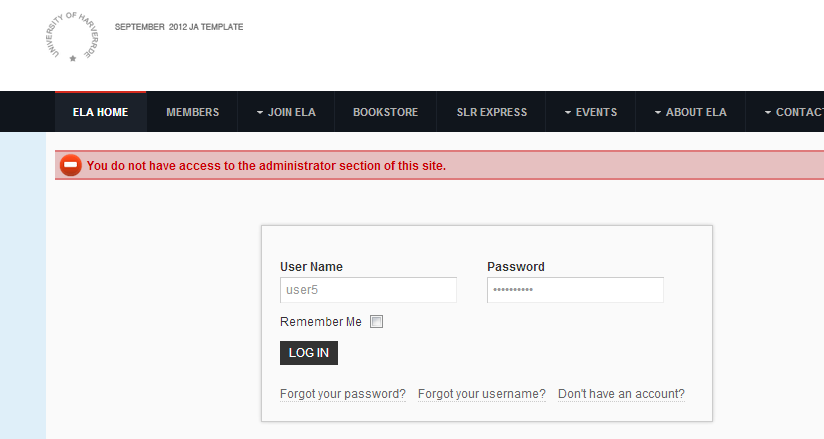Expand the About ELA dropdown menu
Viewport: 824px width, 439px height.
pos(690,112)
